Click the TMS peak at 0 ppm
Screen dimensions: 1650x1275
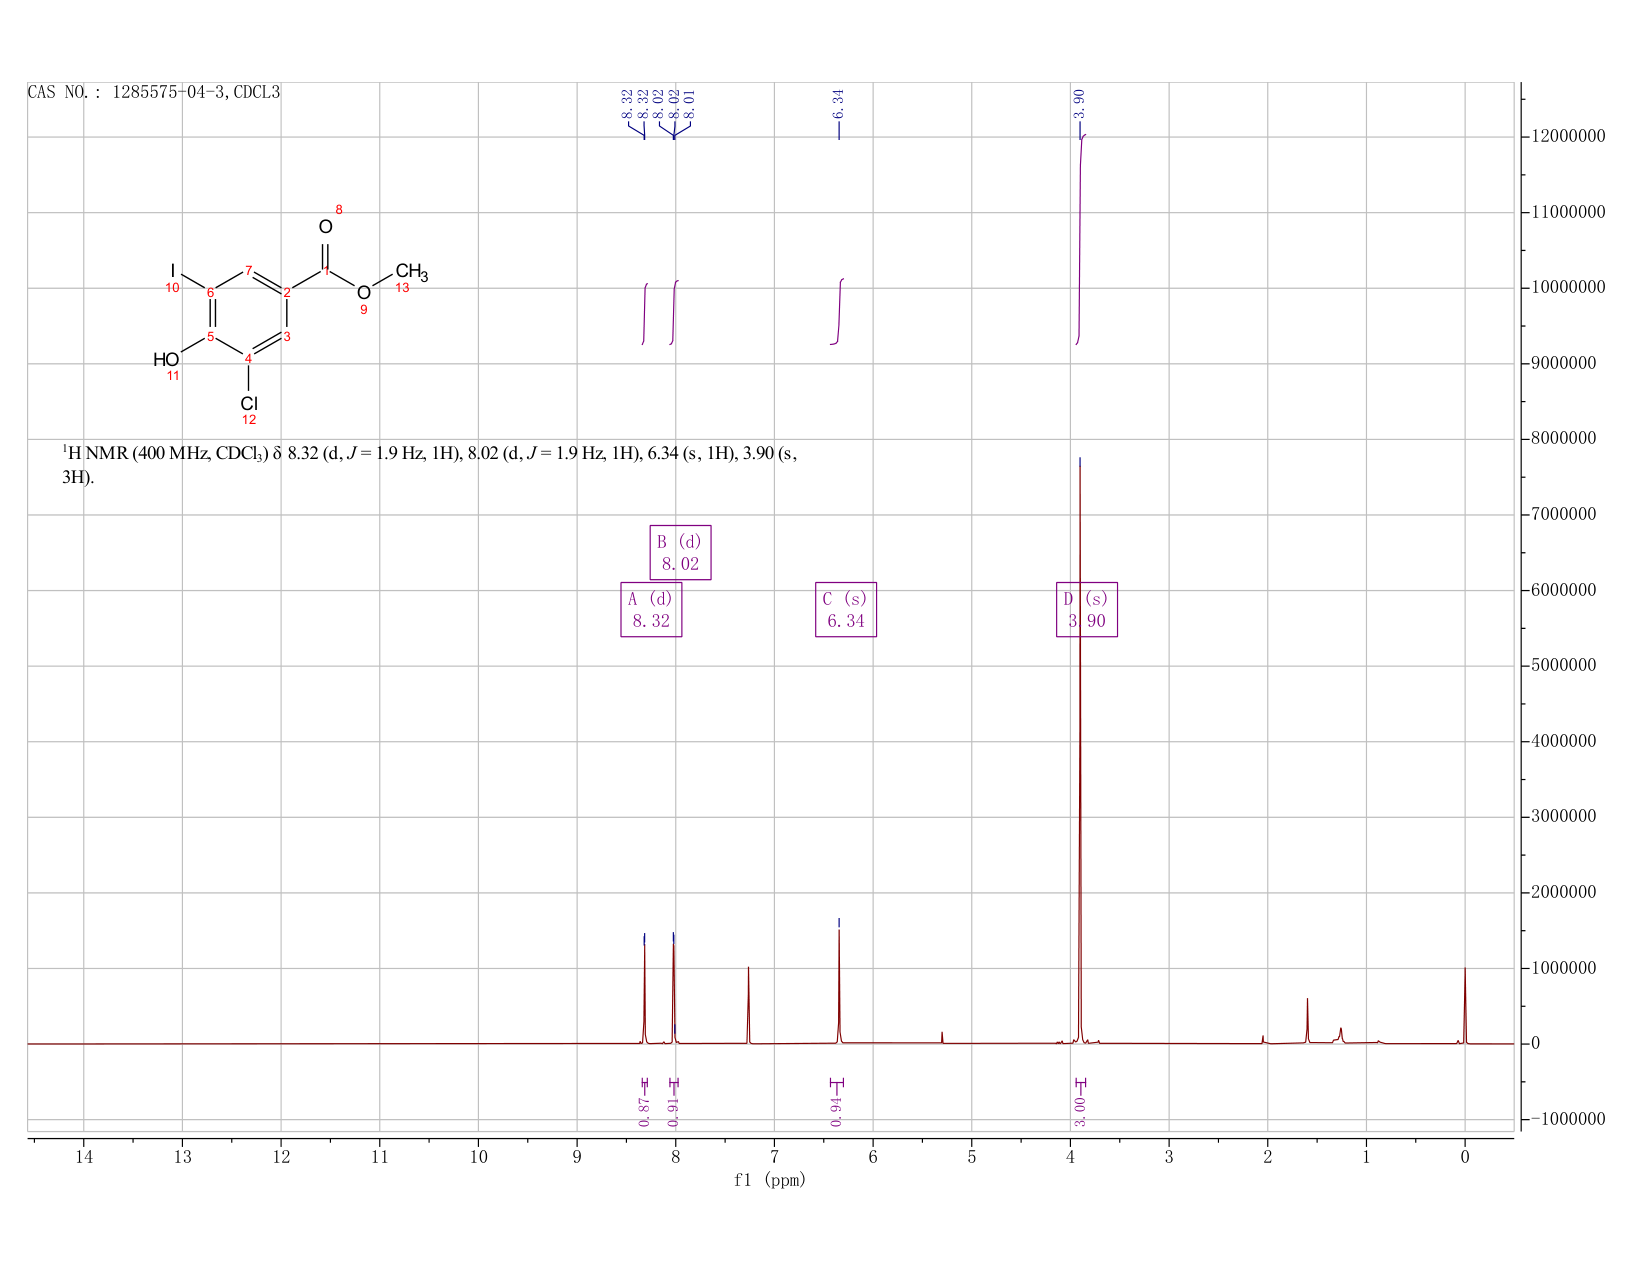[1465, 1005]
